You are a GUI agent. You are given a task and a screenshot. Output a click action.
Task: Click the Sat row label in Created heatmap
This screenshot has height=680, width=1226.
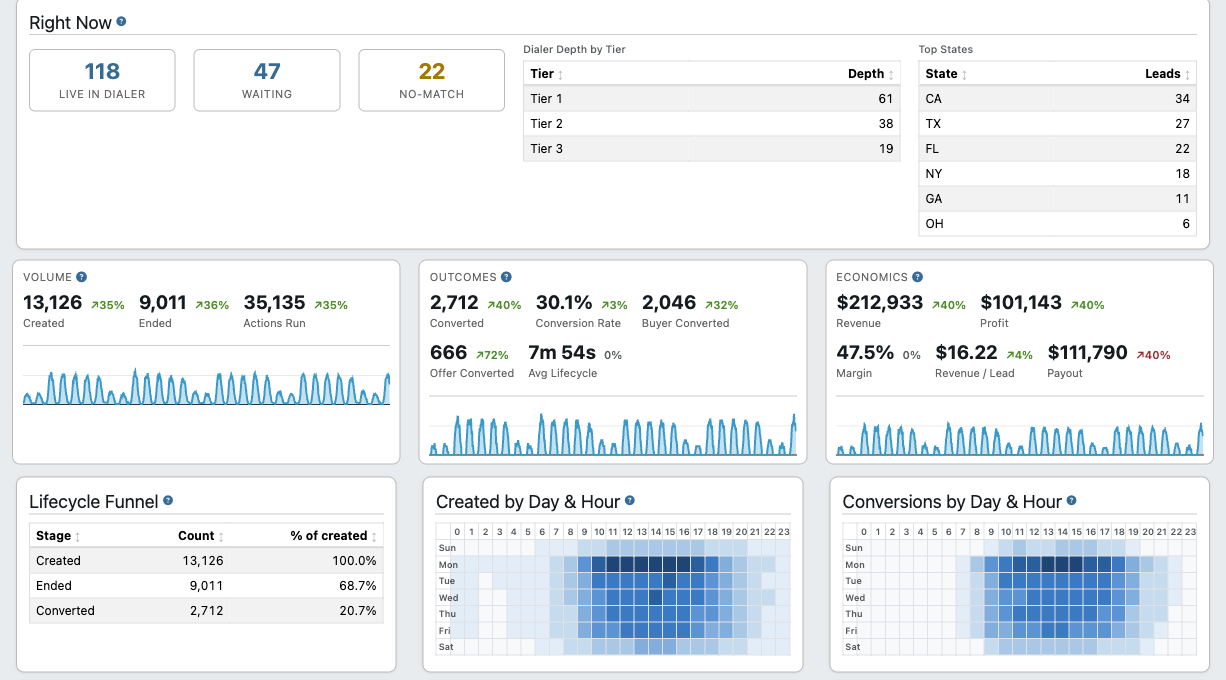point(446,647)
